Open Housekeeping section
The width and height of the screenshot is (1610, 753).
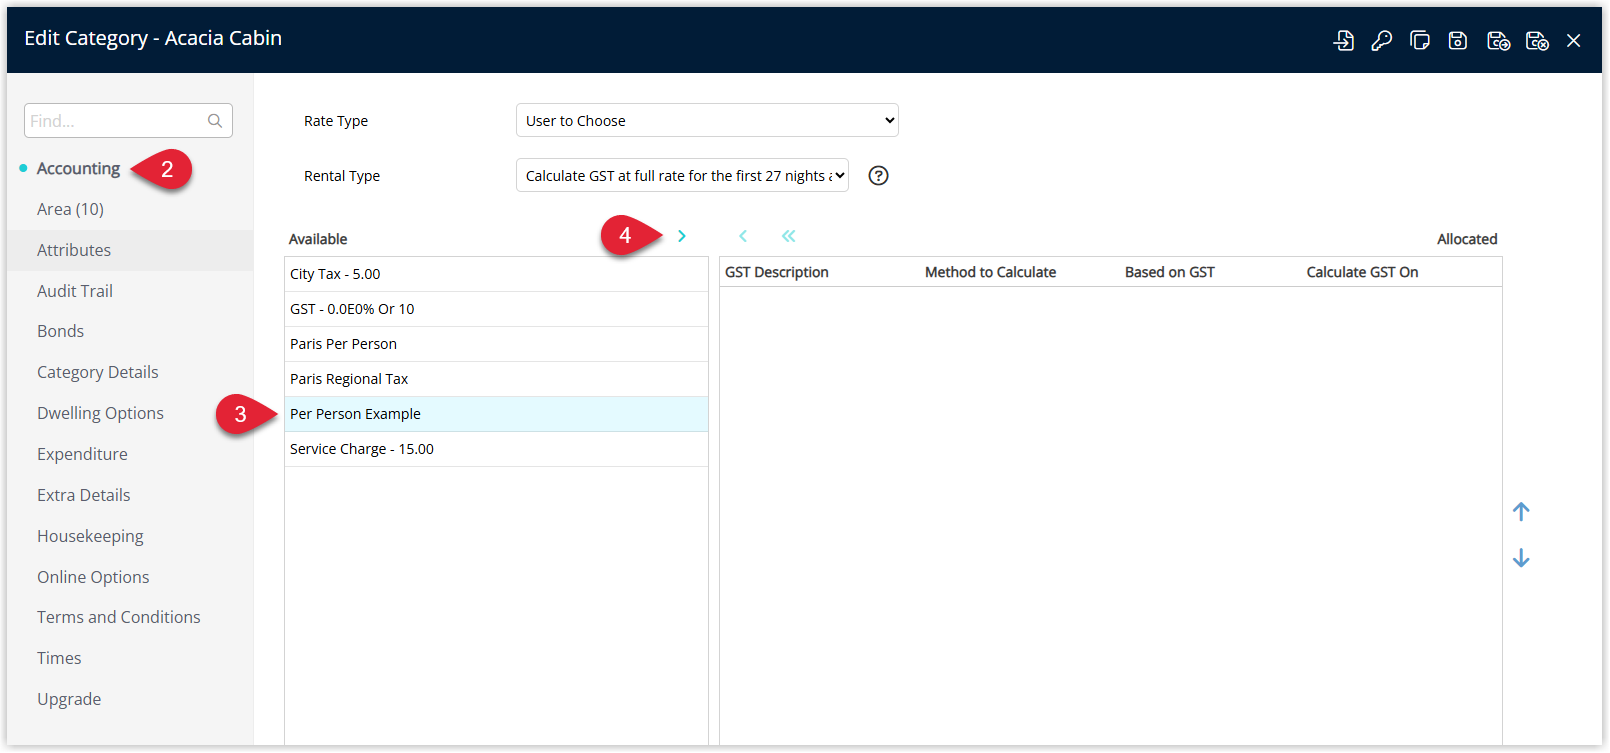pyautogui.click(x=90, y=536)
